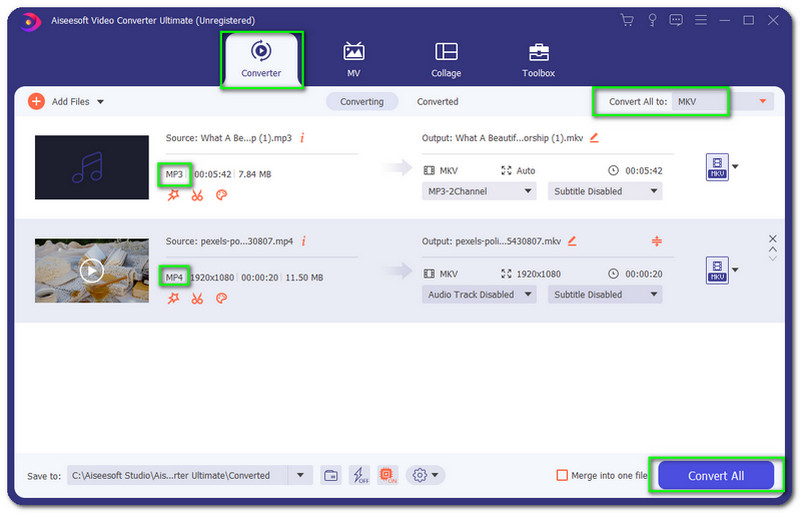Open Edit effects wand for the MP4 file

[x=173, y=298]
